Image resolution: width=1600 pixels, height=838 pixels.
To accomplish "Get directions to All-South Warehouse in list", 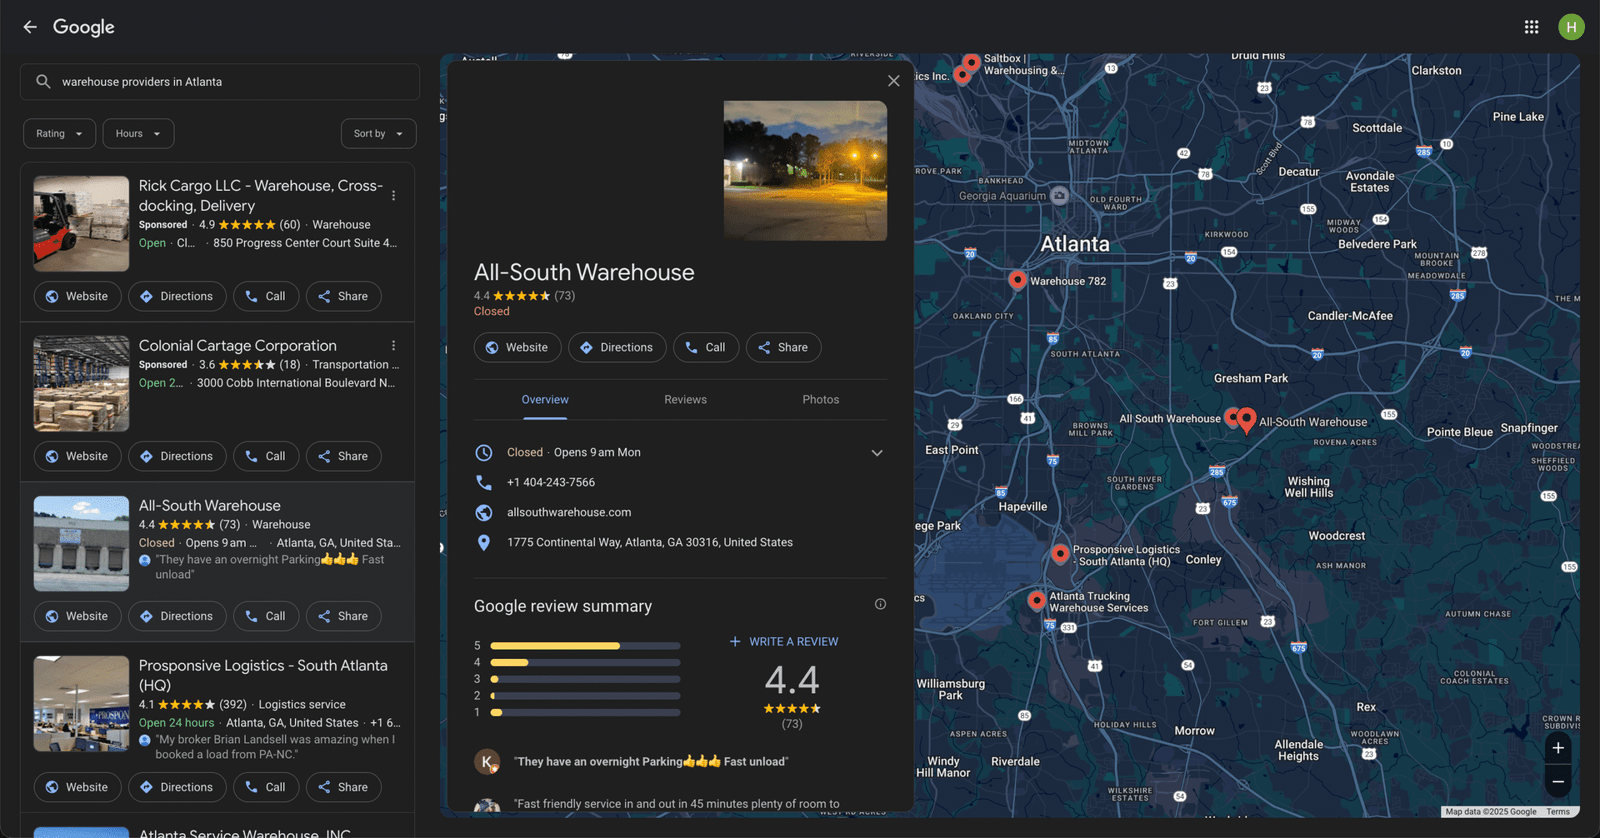I will click(177, 617).
